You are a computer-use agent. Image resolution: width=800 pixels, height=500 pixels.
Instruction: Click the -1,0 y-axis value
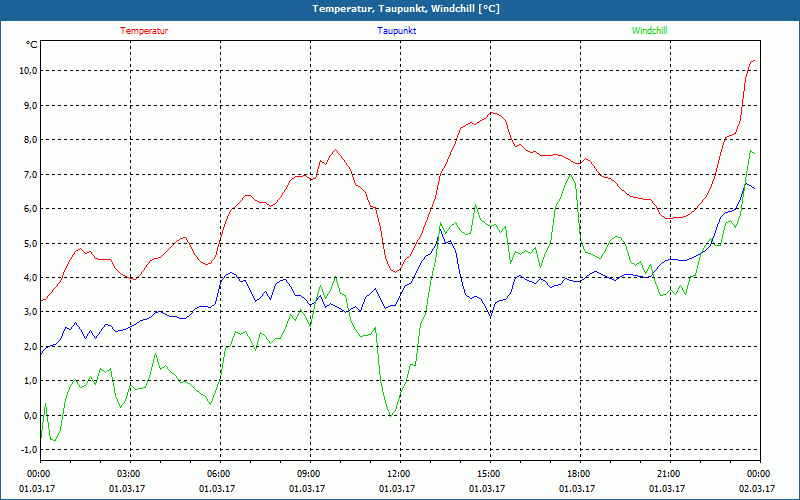(x=28, y=449)
